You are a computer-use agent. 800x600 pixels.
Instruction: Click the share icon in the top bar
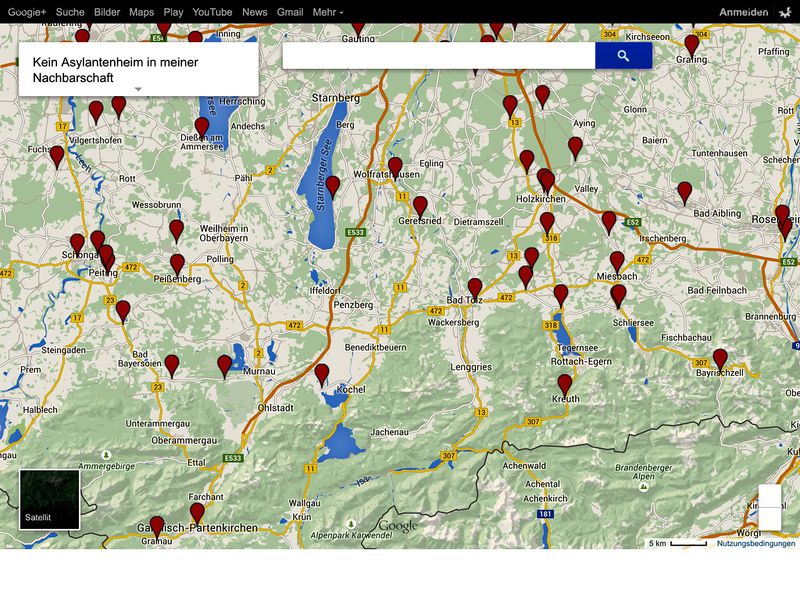click(784, 10)
